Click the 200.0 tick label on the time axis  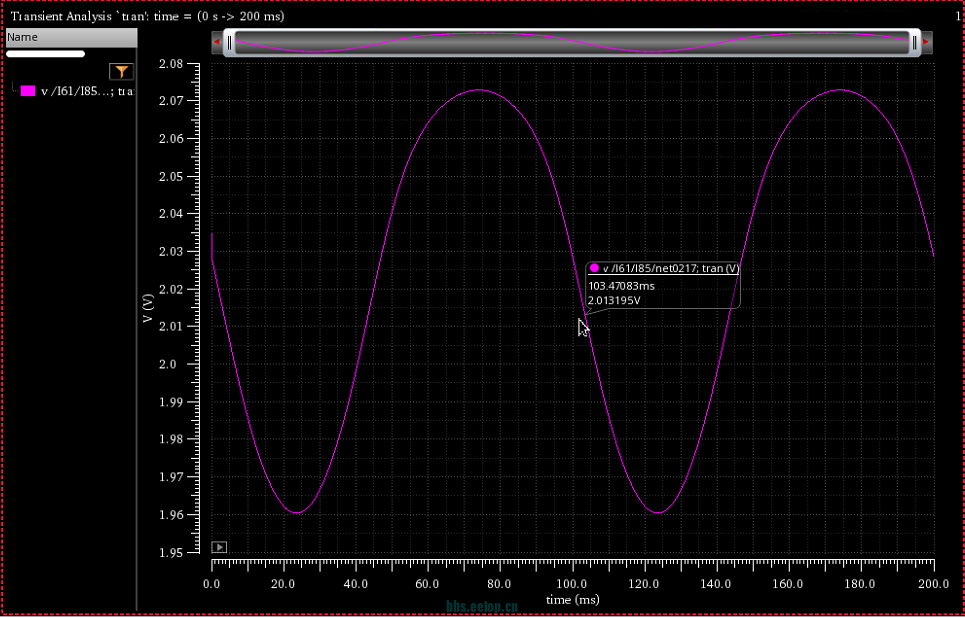pyautogui.click(x=934, y=584)
